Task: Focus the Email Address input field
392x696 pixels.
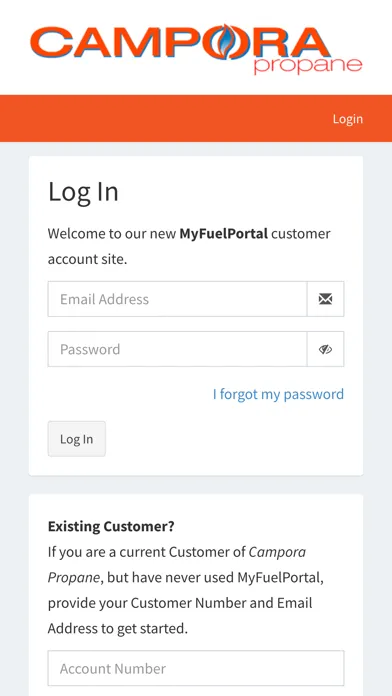Action: click(x=178, y=299)
